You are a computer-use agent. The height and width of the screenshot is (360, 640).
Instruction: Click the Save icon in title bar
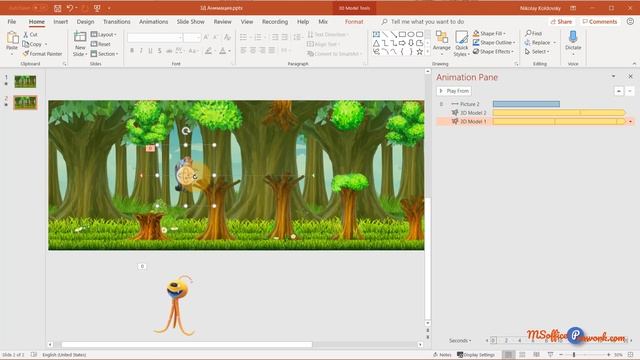(x=58, y=8)
